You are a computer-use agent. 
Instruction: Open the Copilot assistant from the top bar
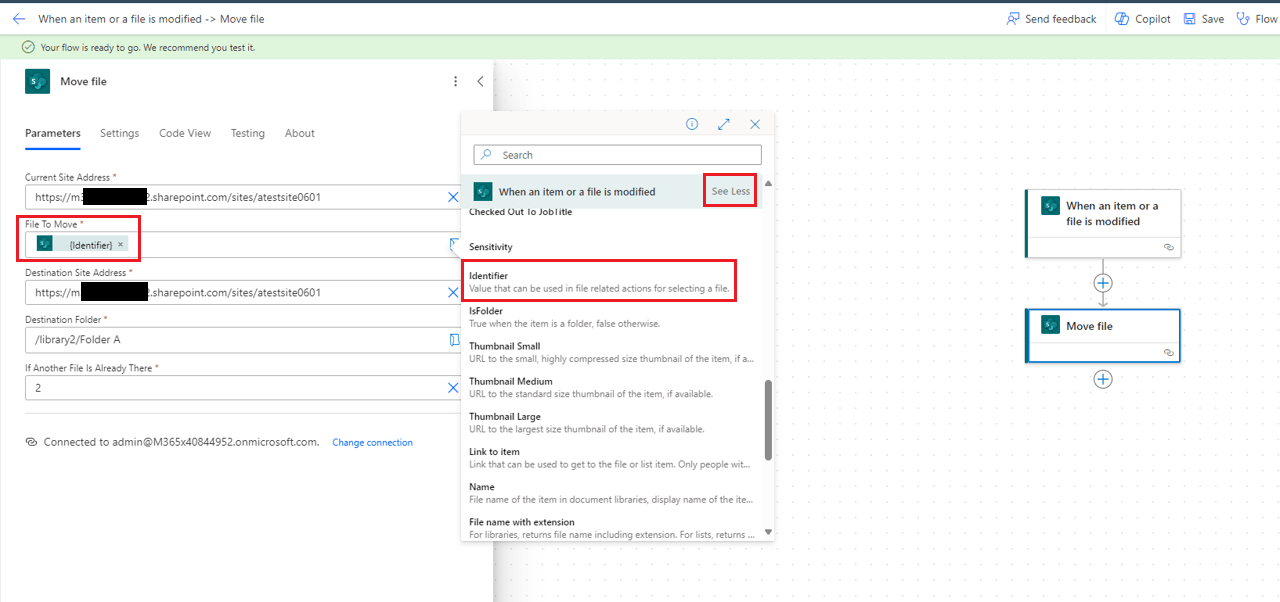click(x=1141, y=18)
